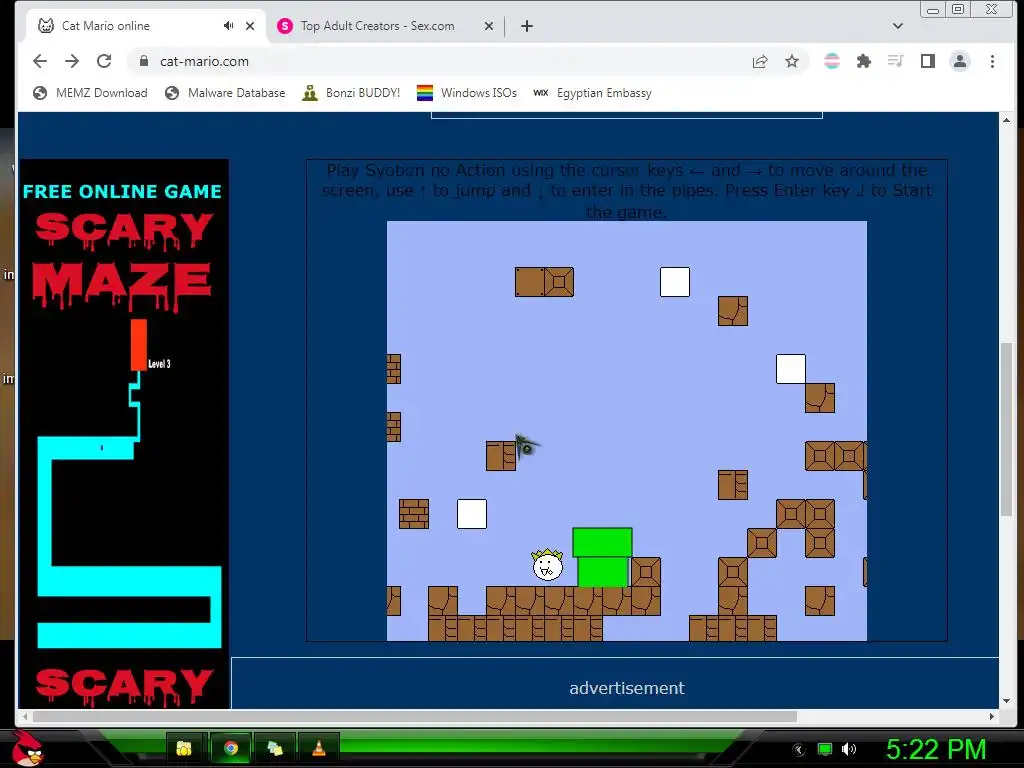Click the browser forward arrow

(x=72, y=61)
